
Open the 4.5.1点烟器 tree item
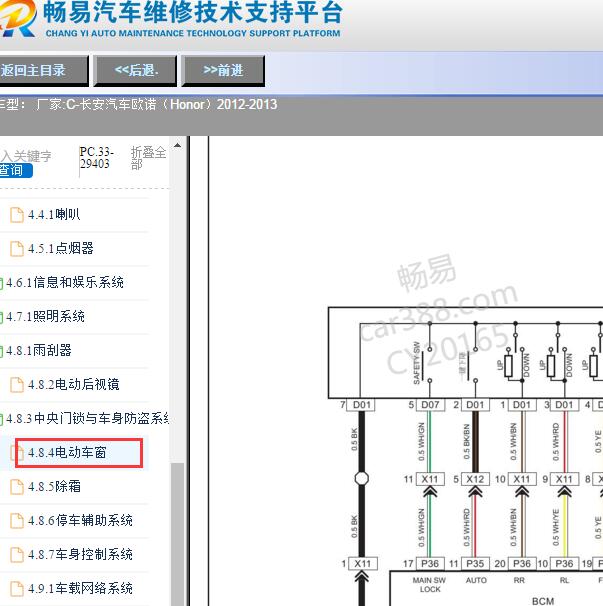[61, 249]
